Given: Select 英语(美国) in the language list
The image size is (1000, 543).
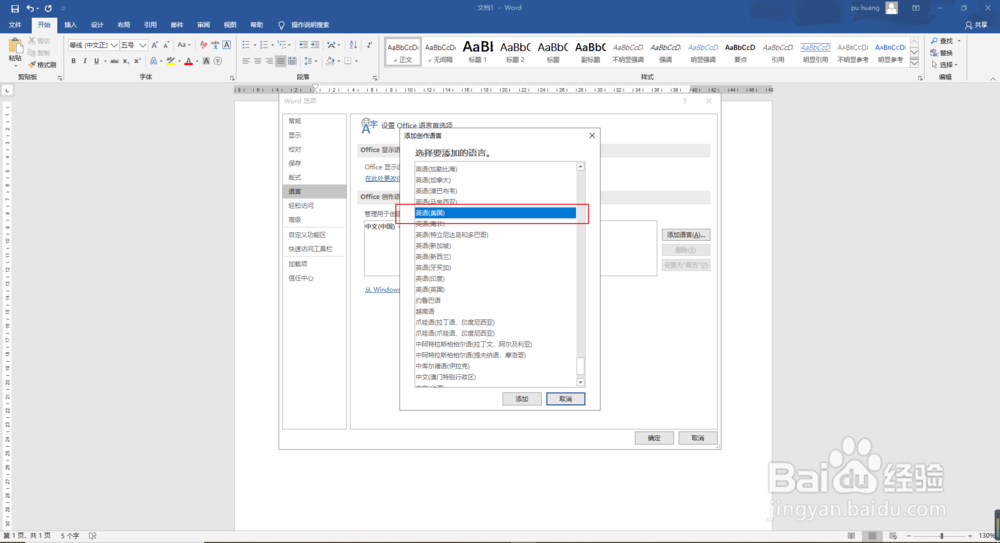Looking at the screenshot, I should (x=496, y=213).
